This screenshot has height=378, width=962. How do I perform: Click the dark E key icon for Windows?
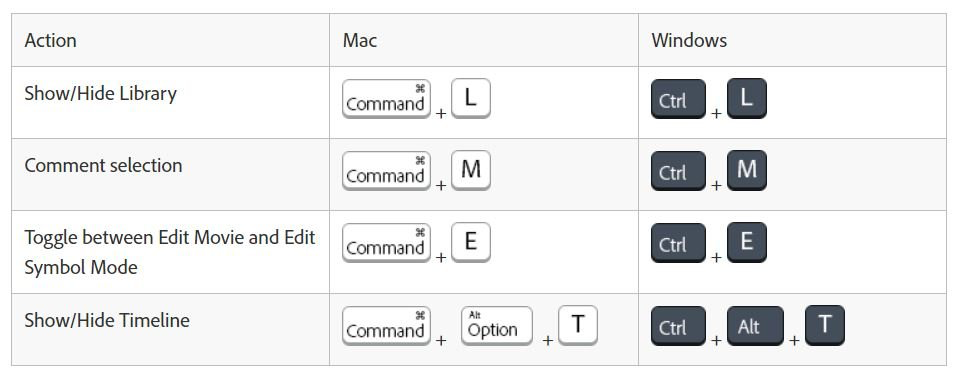747,242
